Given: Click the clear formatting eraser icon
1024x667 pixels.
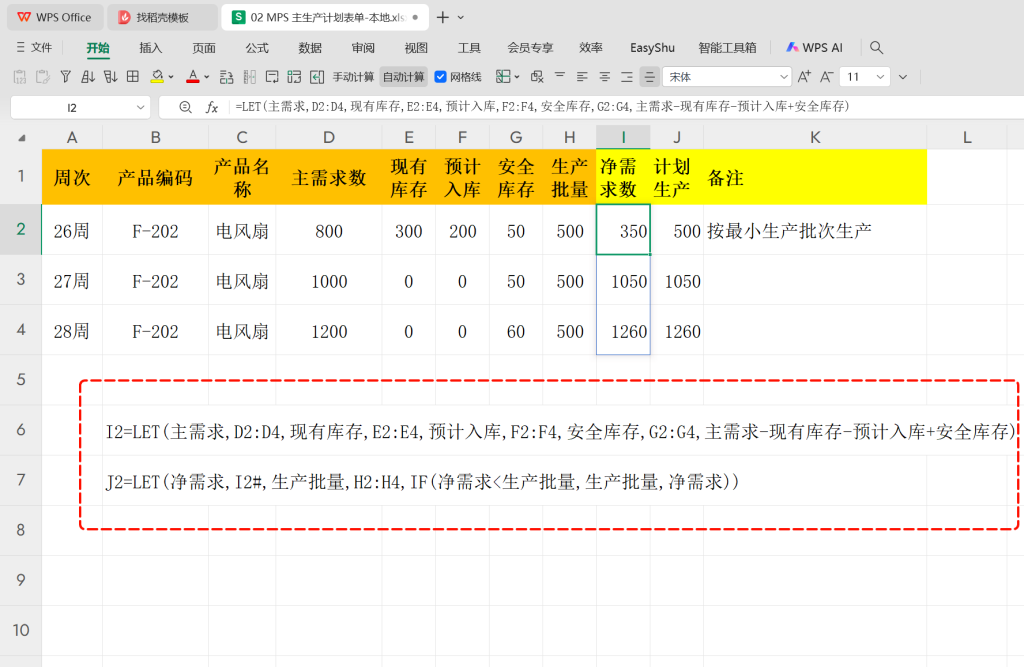Looking at the screenshot, I should point(537,77).
